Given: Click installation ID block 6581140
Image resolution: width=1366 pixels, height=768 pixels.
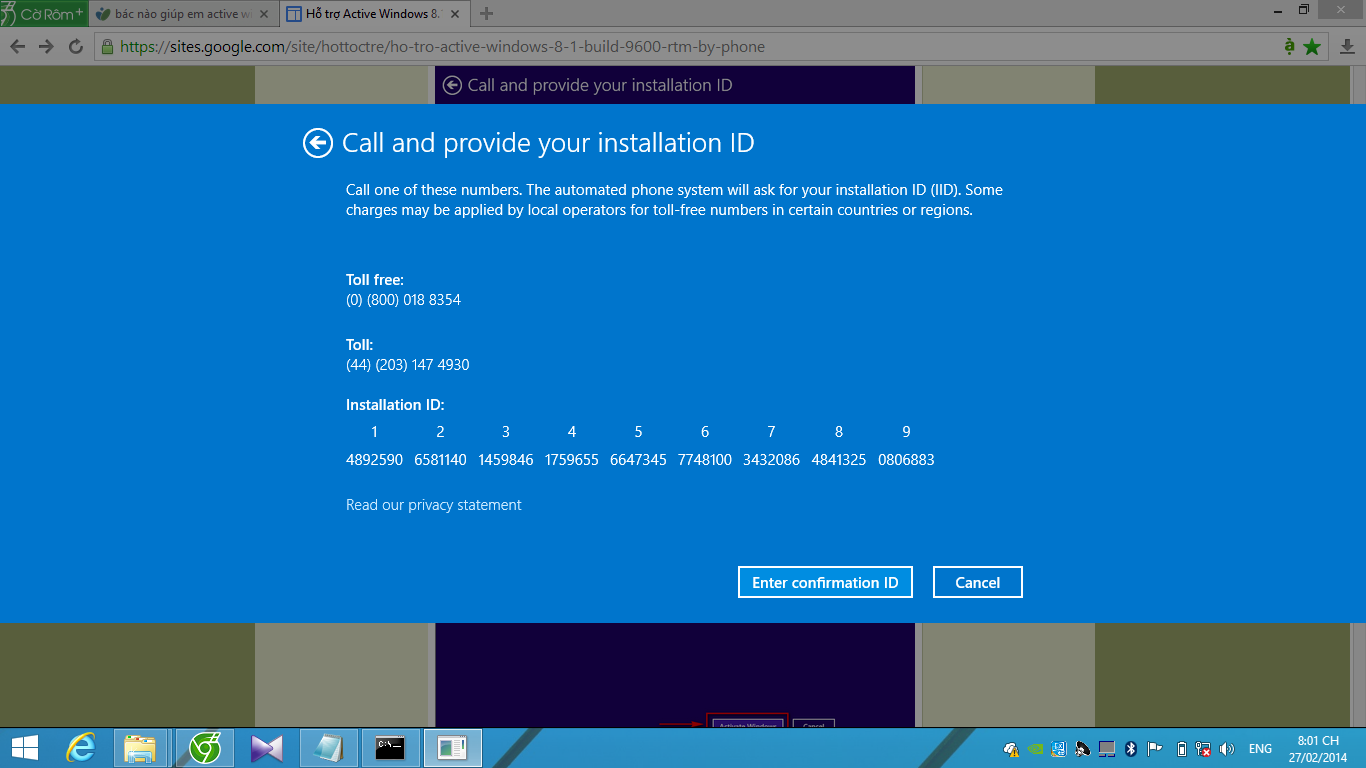Looking at the screenshot, I should tap(440, 460).
